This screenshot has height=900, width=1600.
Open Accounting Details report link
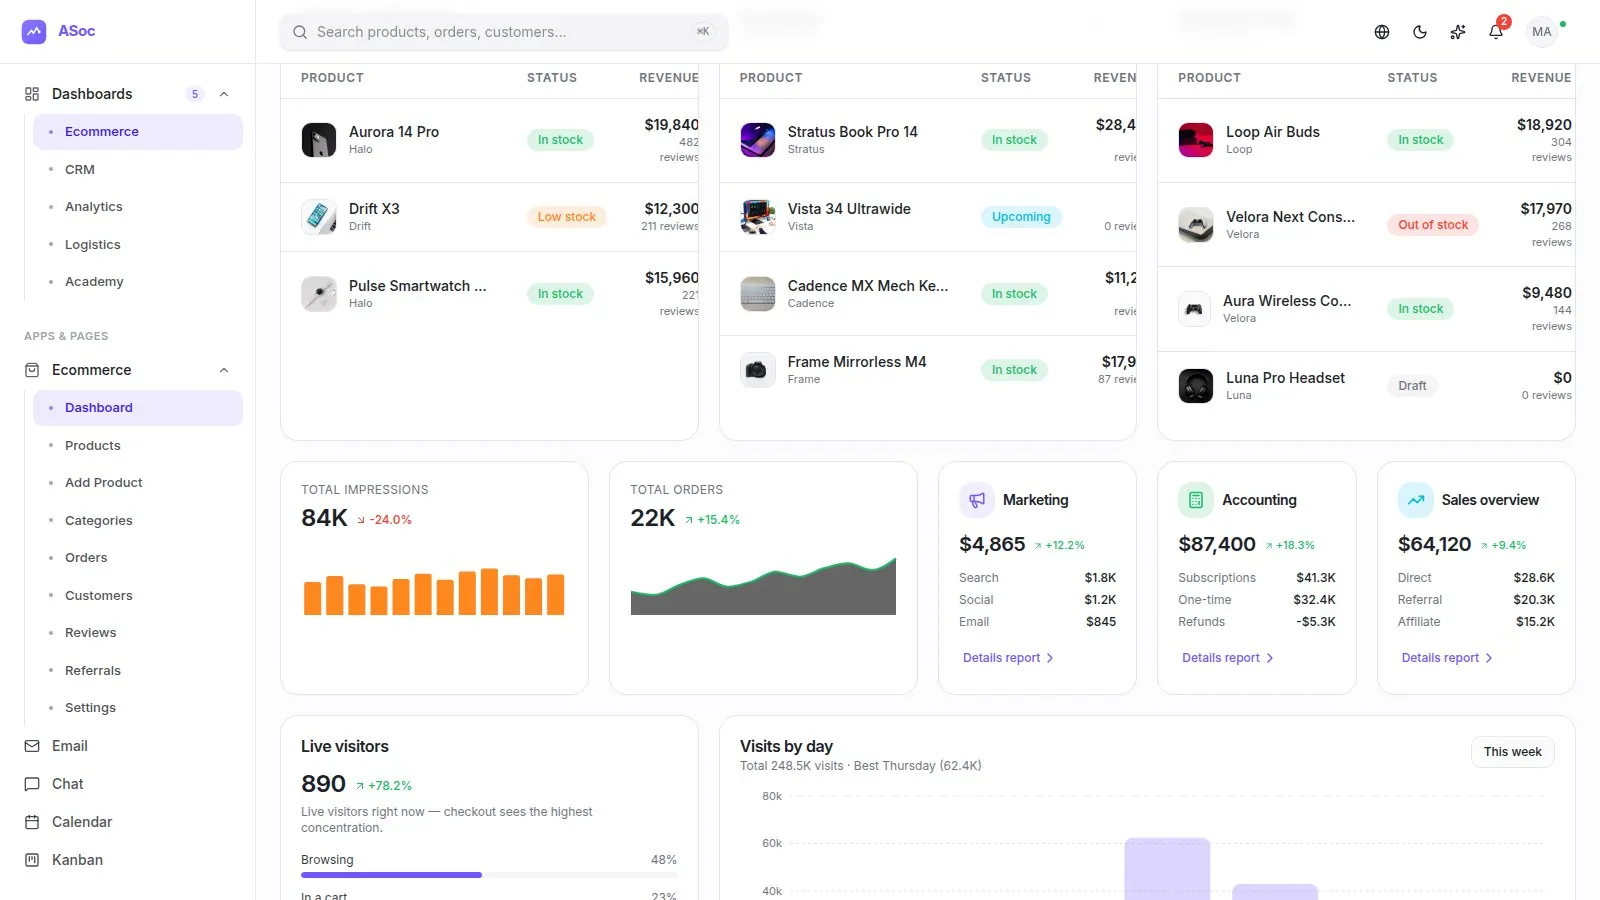(x=1227, y=658)
